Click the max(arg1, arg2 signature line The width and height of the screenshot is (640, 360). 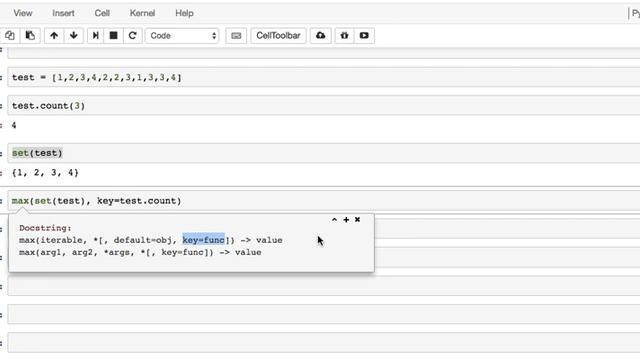tap(140, 252)
